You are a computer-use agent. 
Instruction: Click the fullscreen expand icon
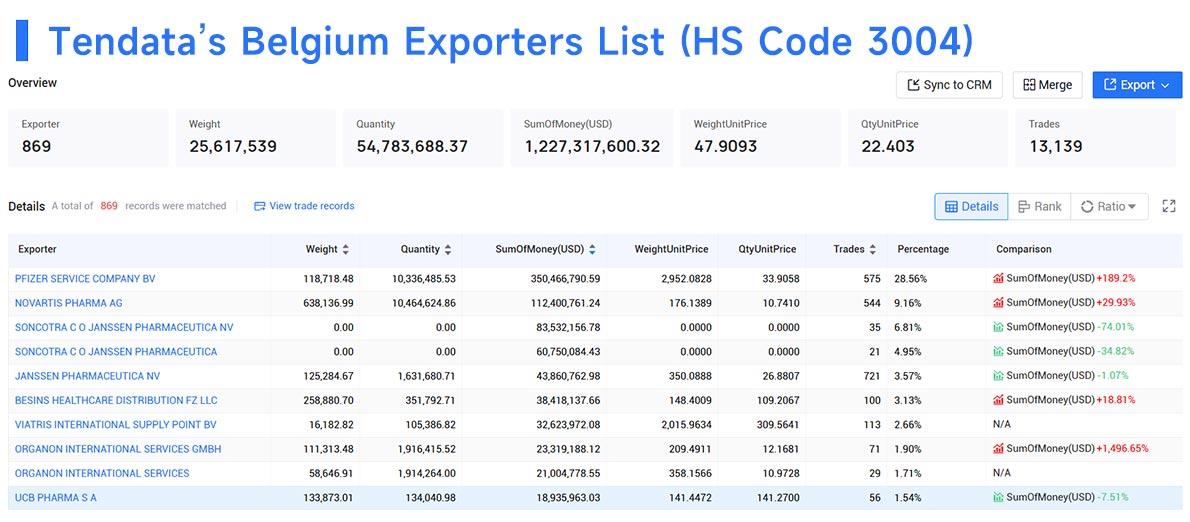point(1169,206)
